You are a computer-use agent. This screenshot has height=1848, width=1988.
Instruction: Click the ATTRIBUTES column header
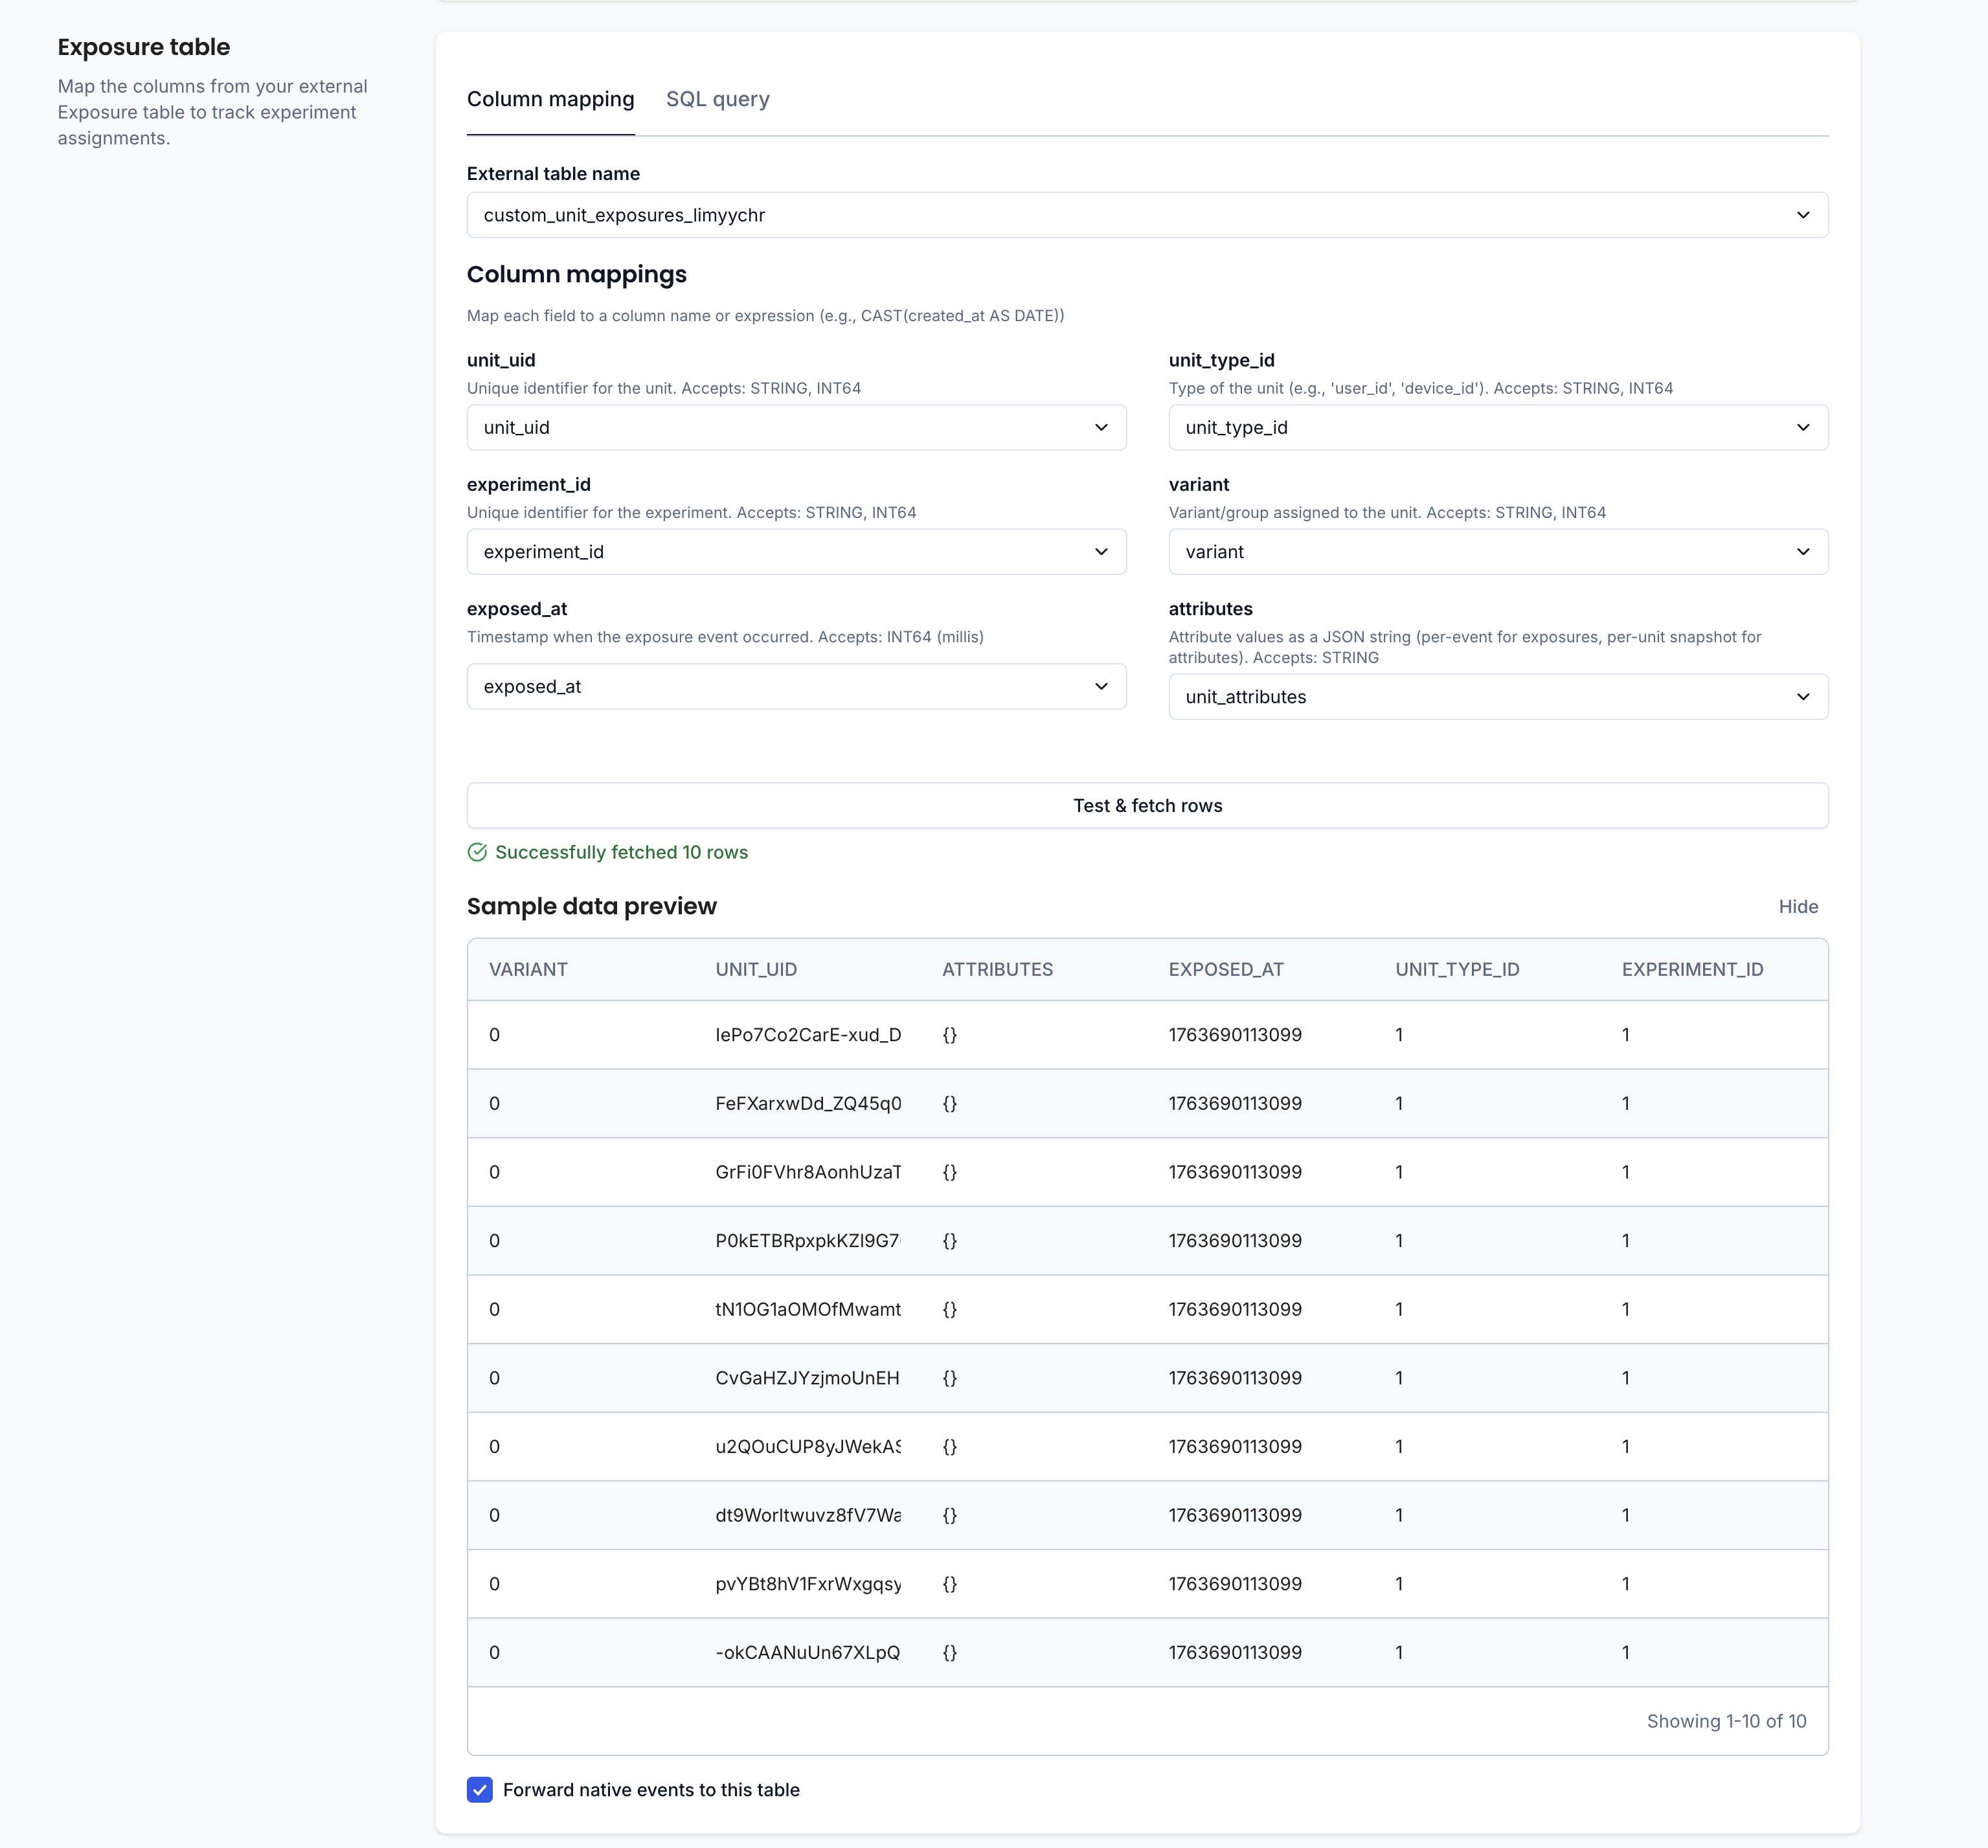click(x=997, y=969)
